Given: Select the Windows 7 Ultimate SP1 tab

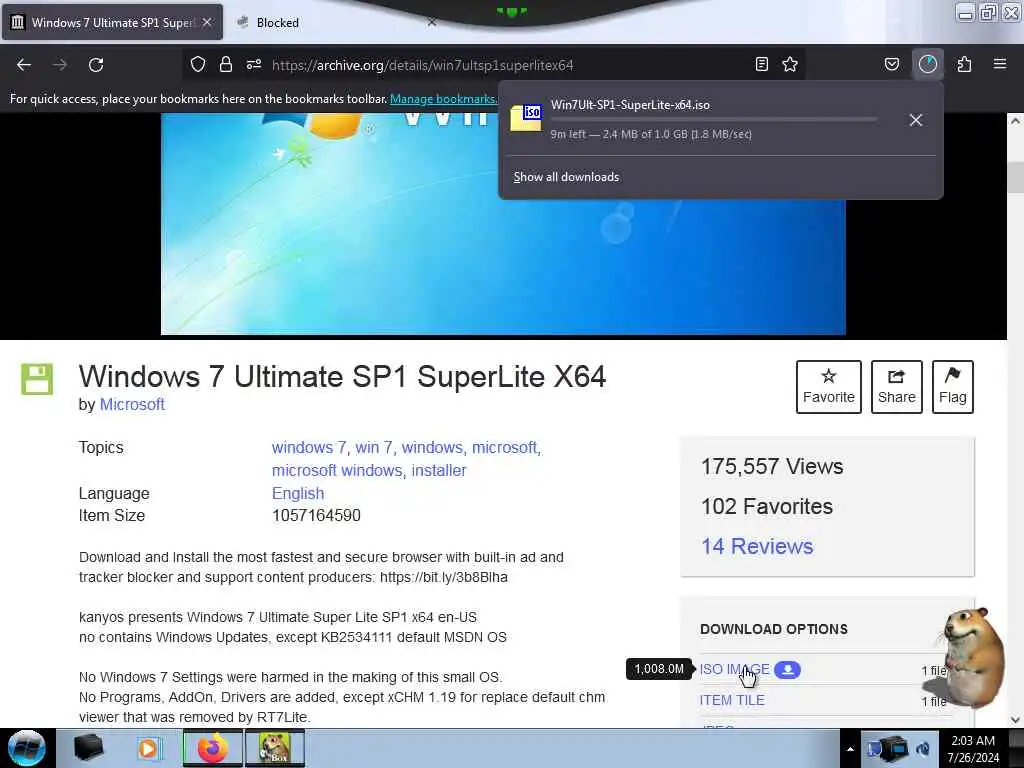Looking at the screenshot, I should coord(112,23).
